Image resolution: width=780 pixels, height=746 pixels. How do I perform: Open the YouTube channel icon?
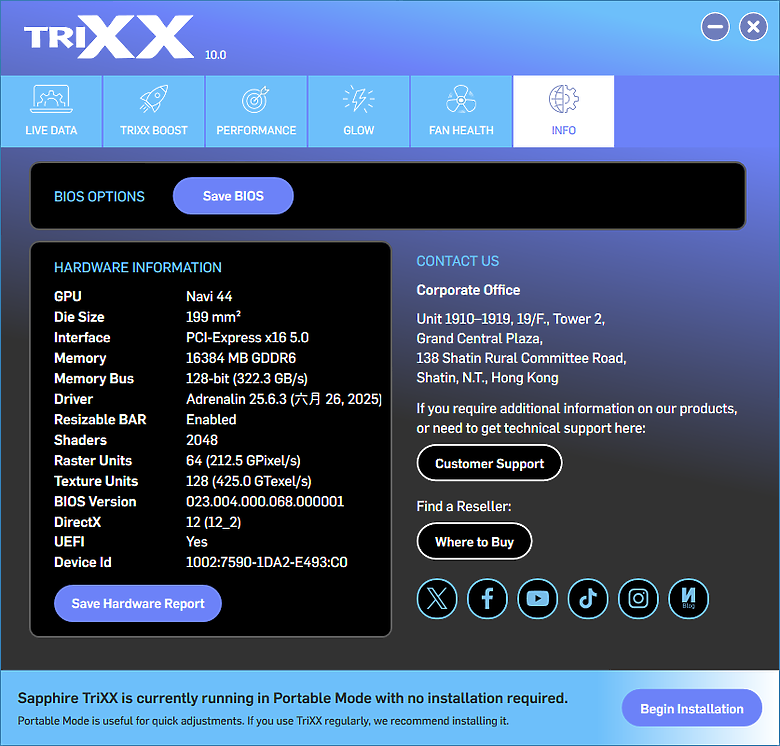coord(538,599)
